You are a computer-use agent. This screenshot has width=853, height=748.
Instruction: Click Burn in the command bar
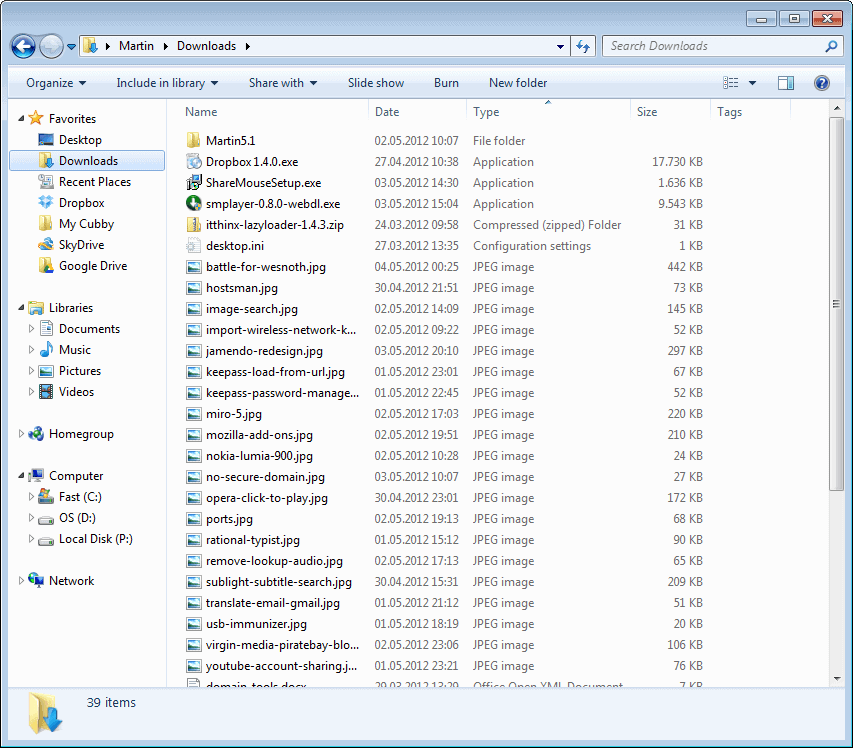[x=446, y=82]
